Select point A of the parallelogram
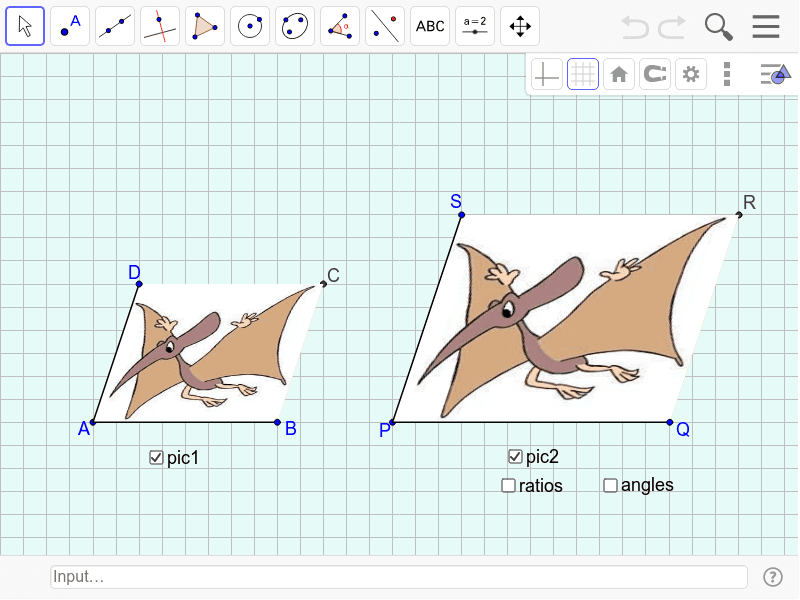 93,422
